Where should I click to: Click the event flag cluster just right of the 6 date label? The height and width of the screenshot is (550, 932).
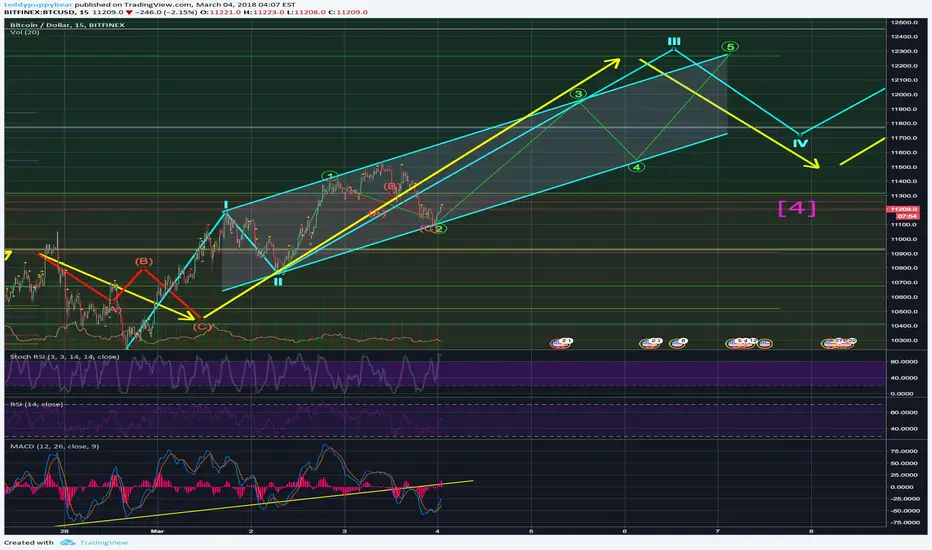point(650,343)
